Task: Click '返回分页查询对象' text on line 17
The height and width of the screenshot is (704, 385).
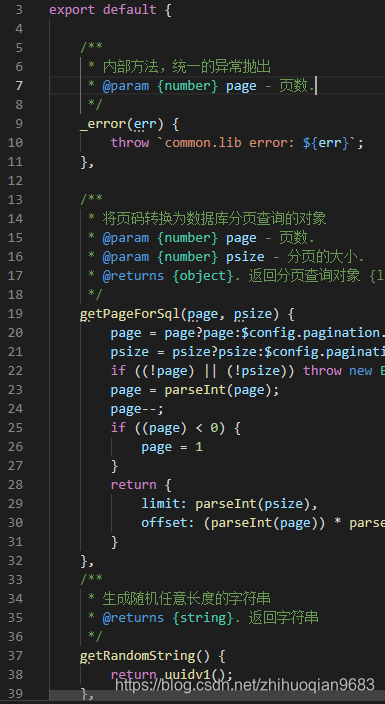Action: click(x=304, y=275)
